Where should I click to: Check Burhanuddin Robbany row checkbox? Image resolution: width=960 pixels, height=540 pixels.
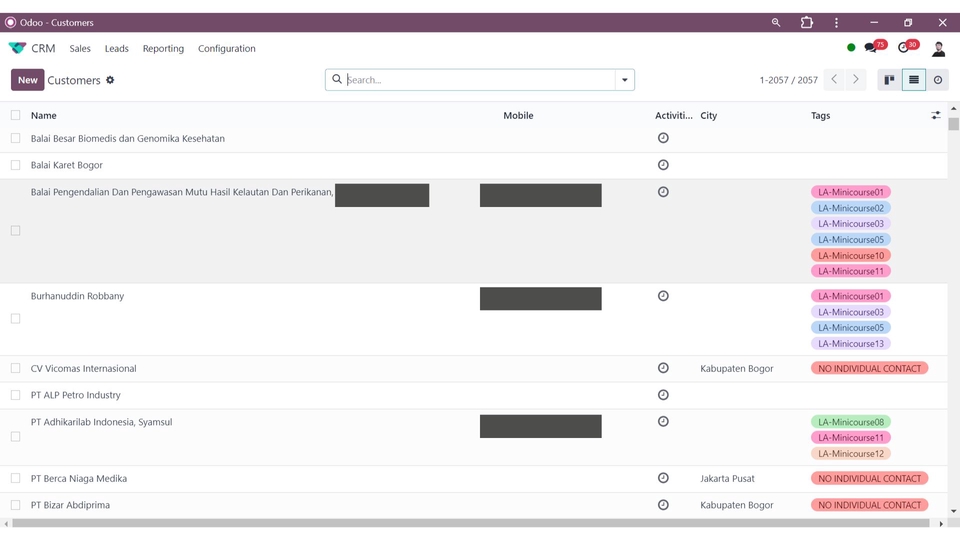[15, 318]
